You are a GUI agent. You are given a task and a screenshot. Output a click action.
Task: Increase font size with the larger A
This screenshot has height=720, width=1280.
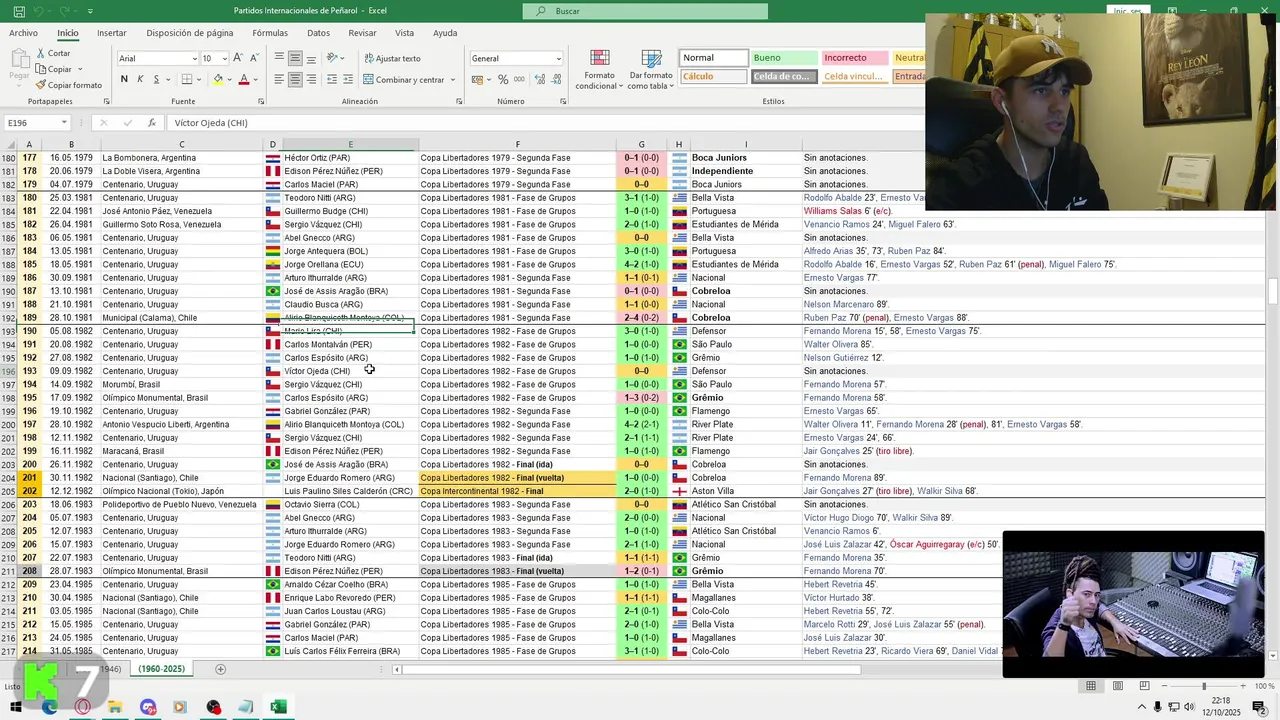click(x=238, y=58)
